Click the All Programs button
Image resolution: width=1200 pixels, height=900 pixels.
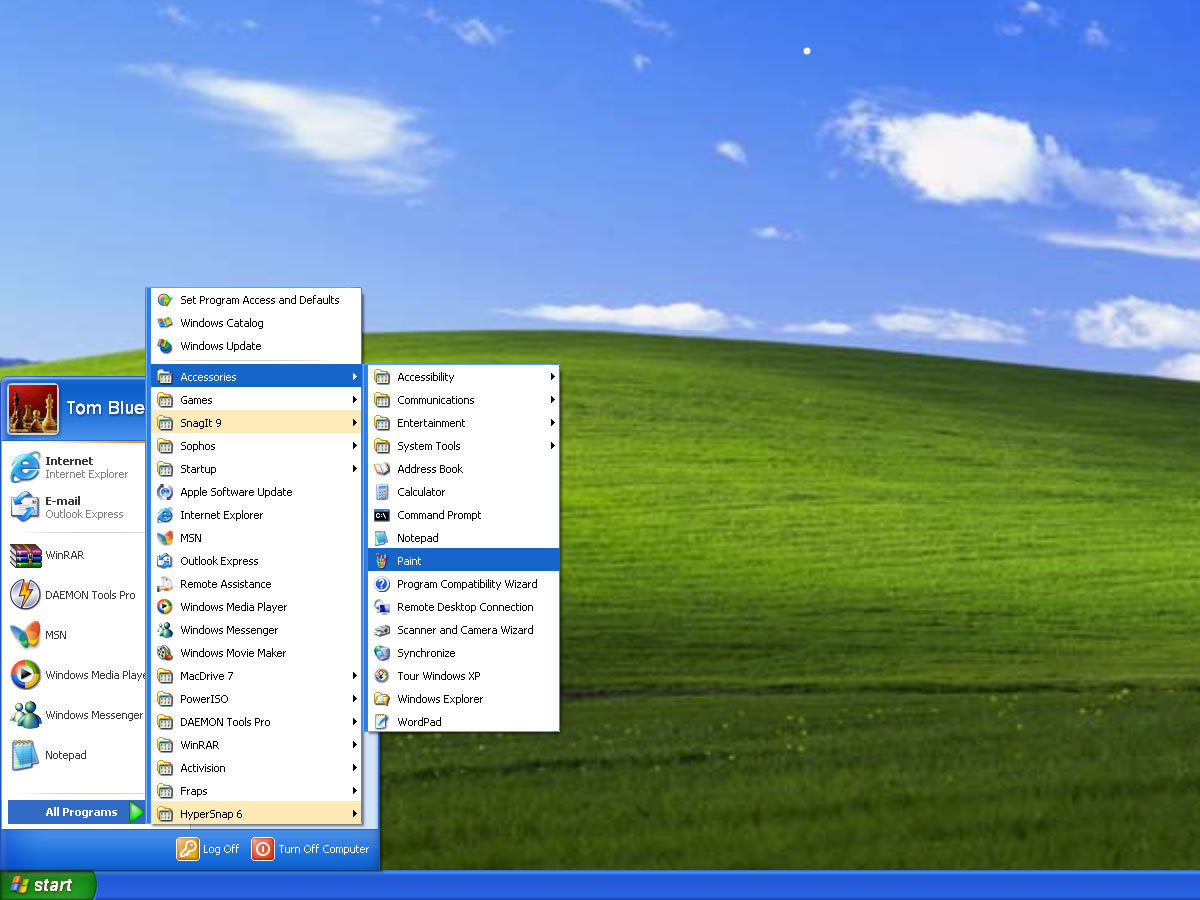tap(77, 812)
